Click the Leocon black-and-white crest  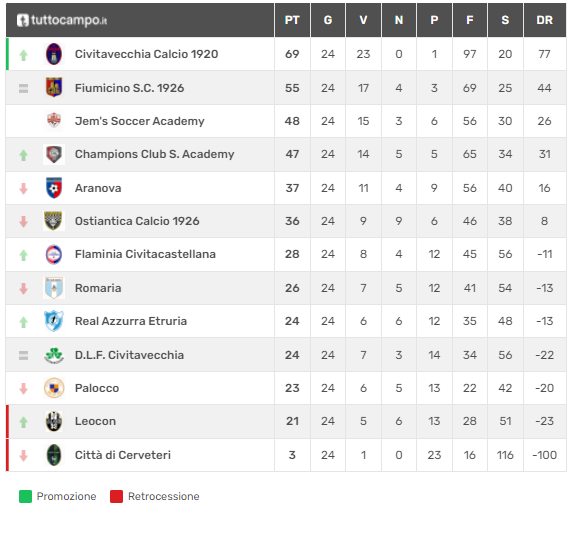pos(54,421)
